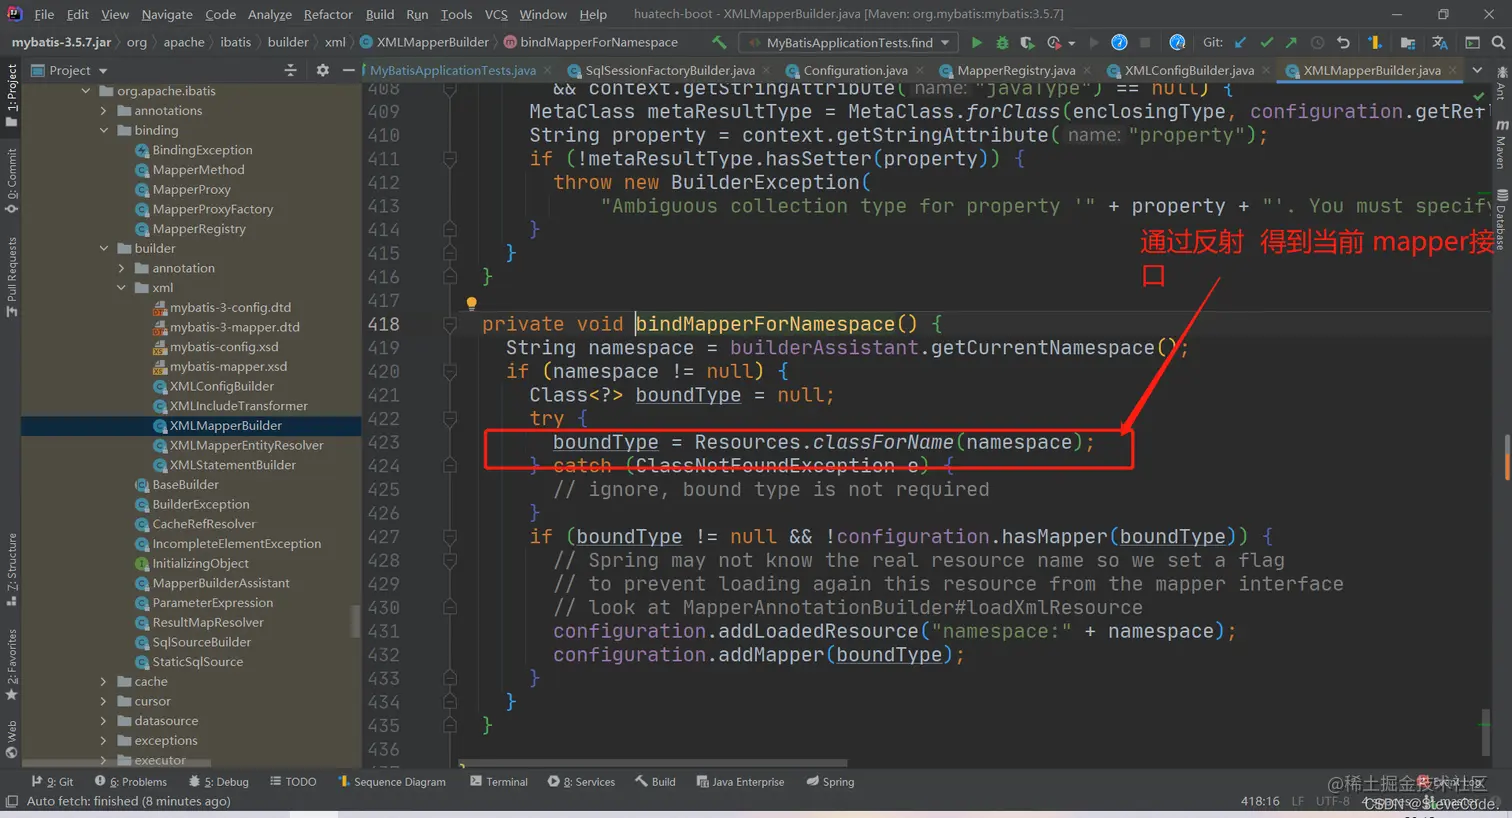Viewport: 1512px width, 818px height.
Task: Rollback changes with the undo arrow icon
Action: coord(1343,42)
